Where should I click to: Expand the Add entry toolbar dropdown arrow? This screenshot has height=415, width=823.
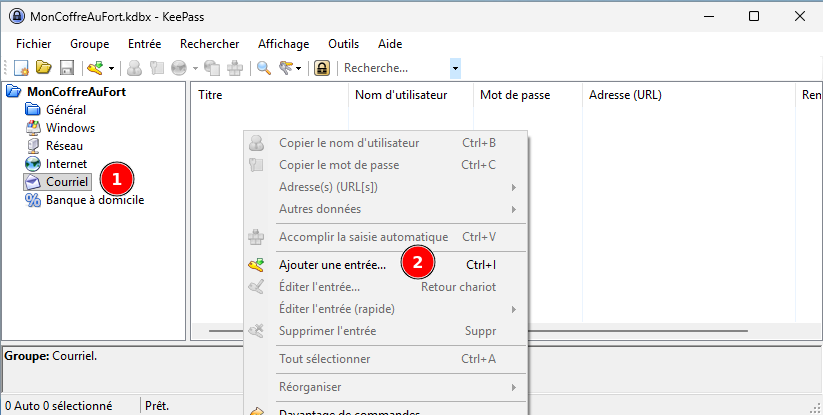point(111,68)
